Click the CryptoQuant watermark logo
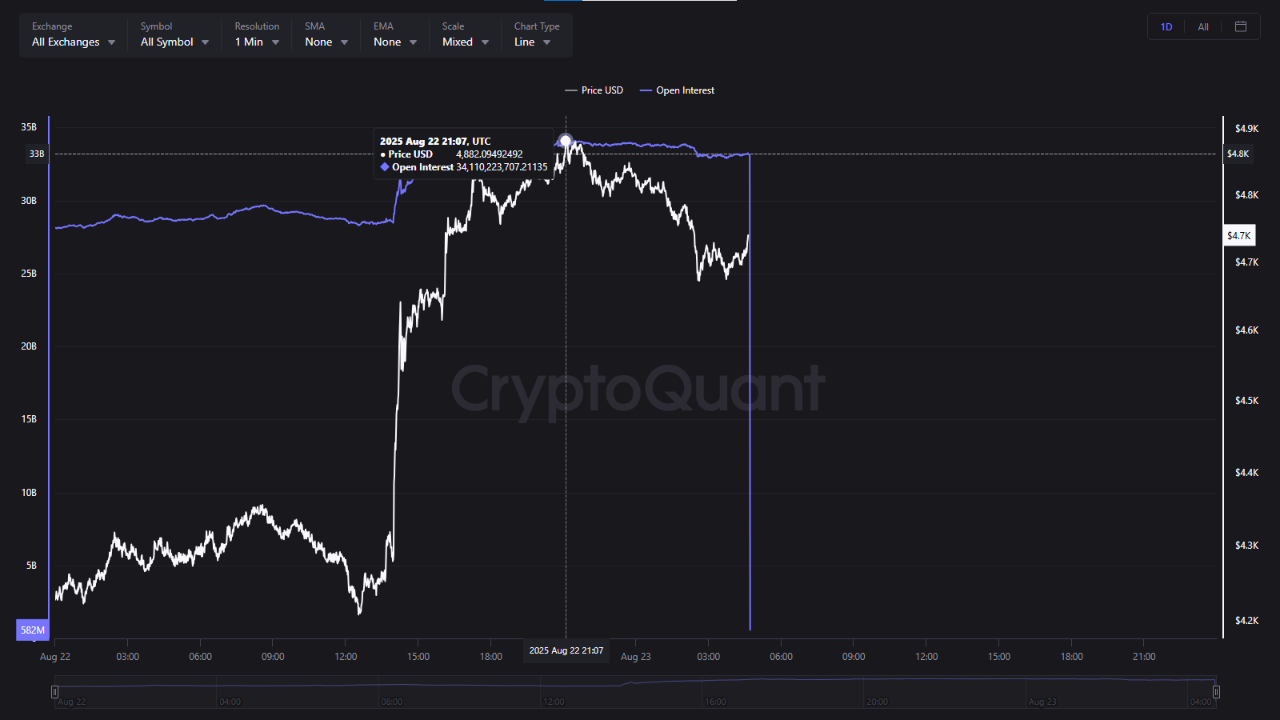 [x=638, y=388]
